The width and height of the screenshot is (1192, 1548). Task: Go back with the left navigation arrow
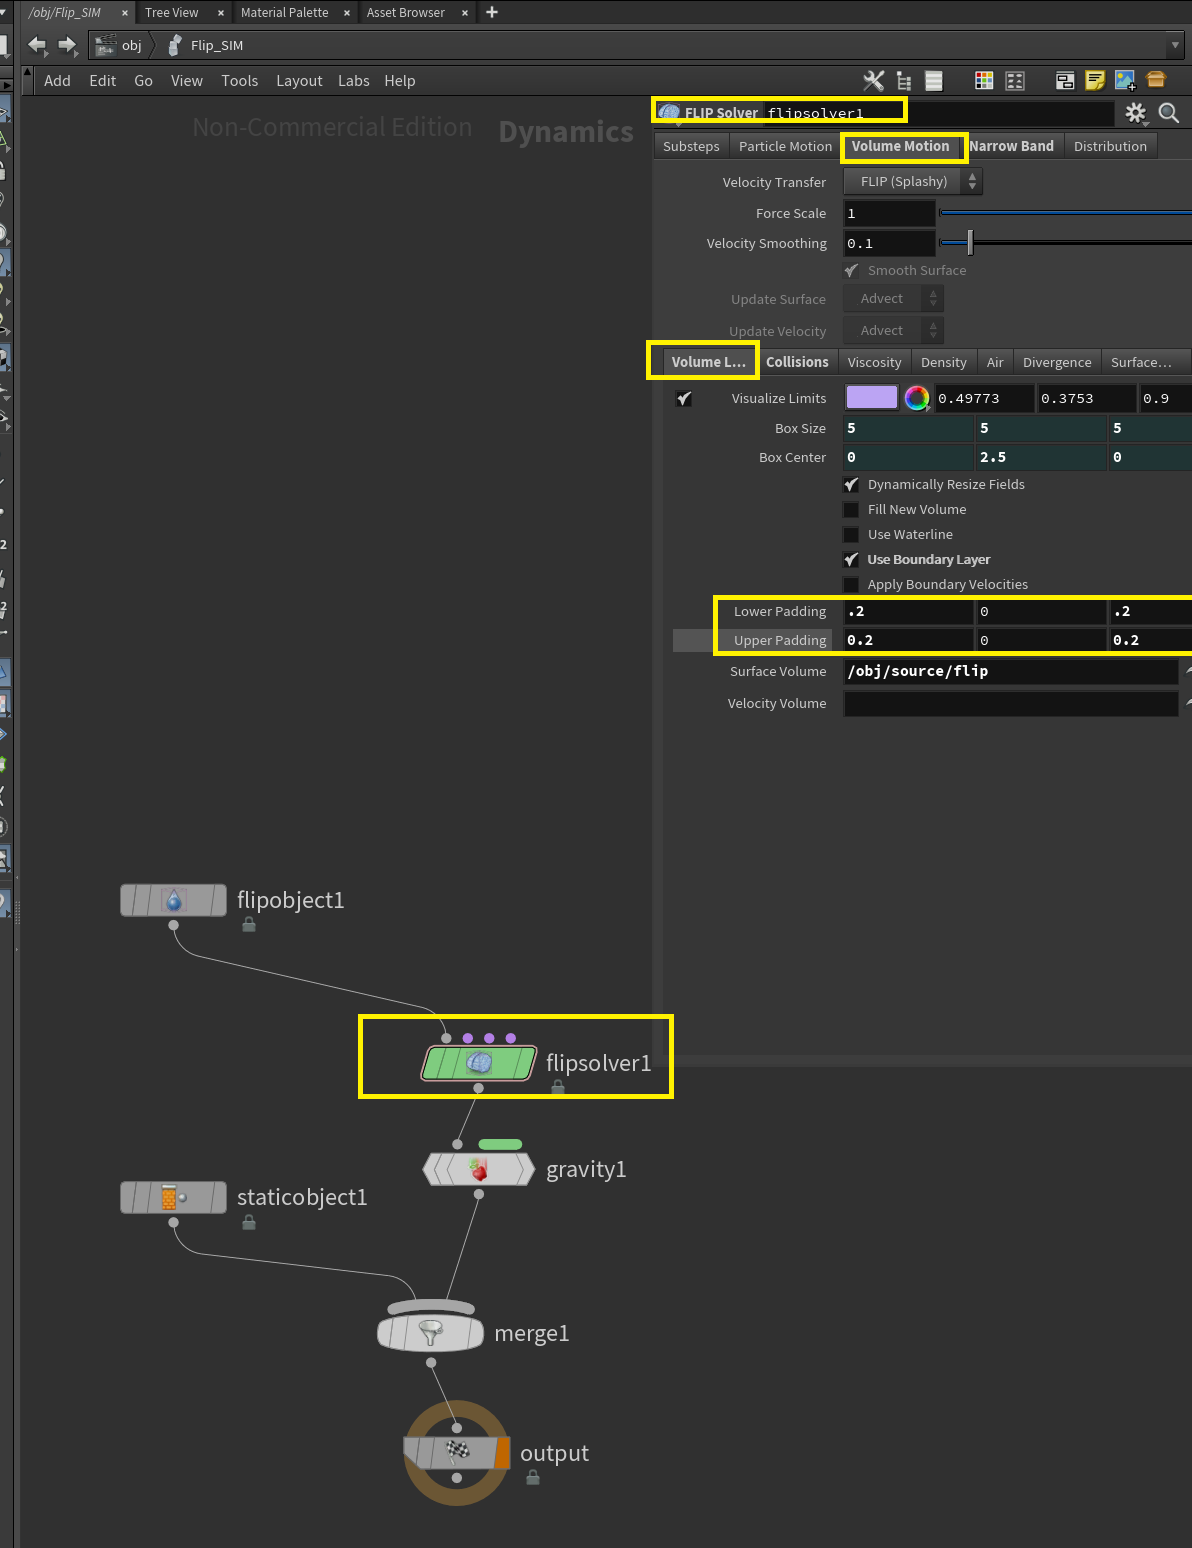37,45
